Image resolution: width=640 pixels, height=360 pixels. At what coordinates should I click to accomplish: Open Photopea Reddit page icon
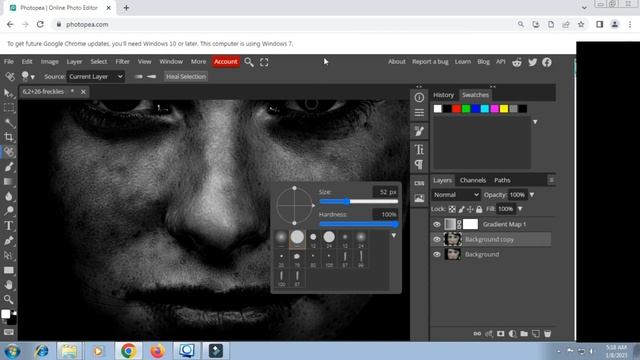(517, 62)
